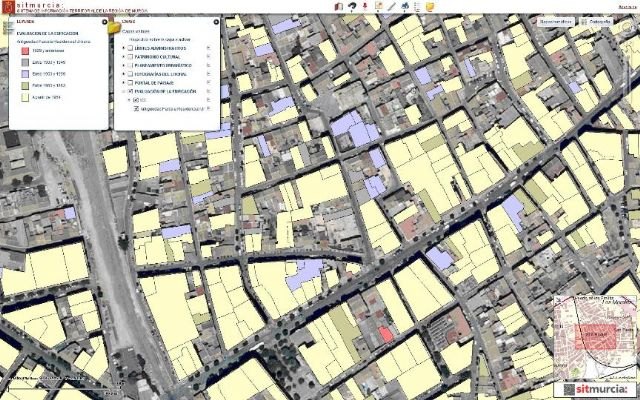
Task: Collapse the nested subgroup under Evaluación
Action: point(129,100)
